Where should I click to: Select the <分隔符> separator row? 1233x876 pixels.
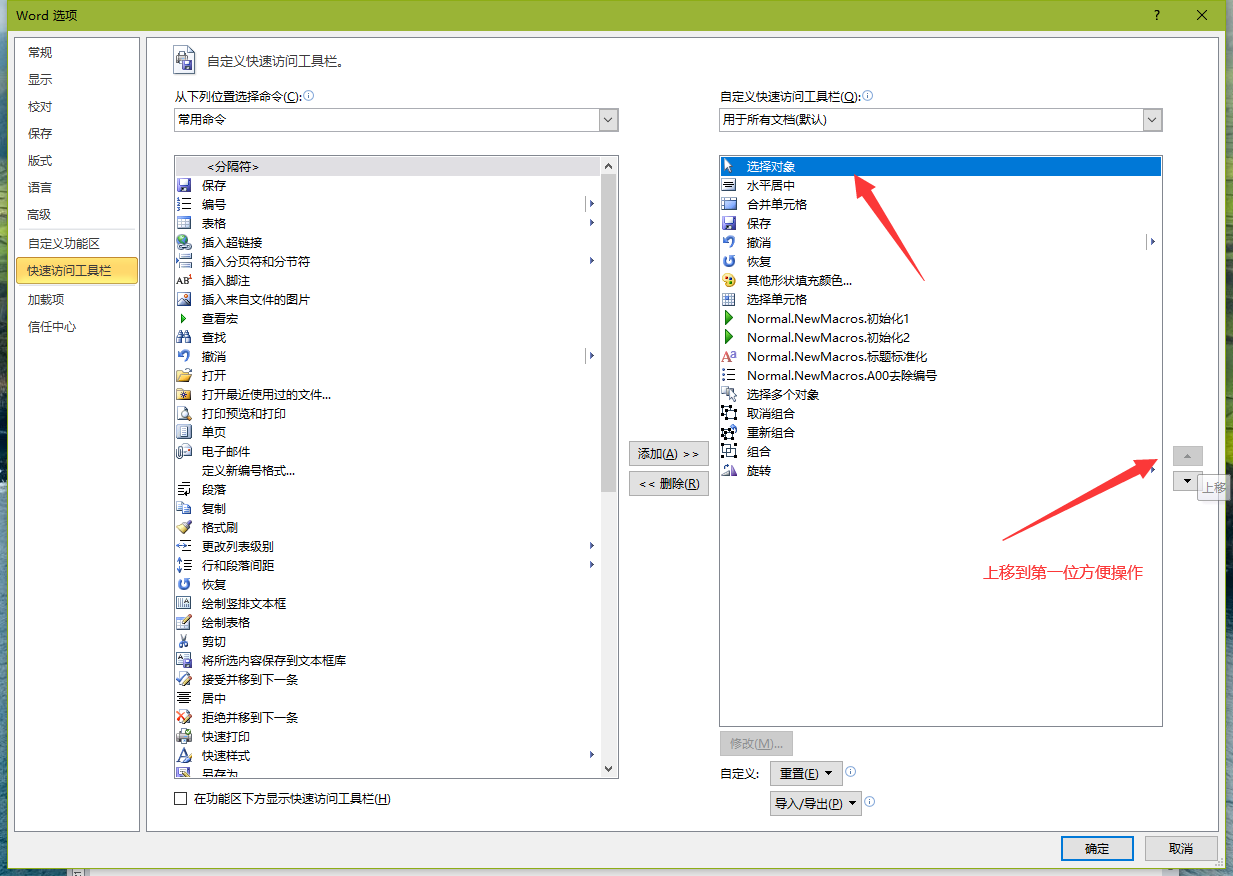(x=387, y=166)
